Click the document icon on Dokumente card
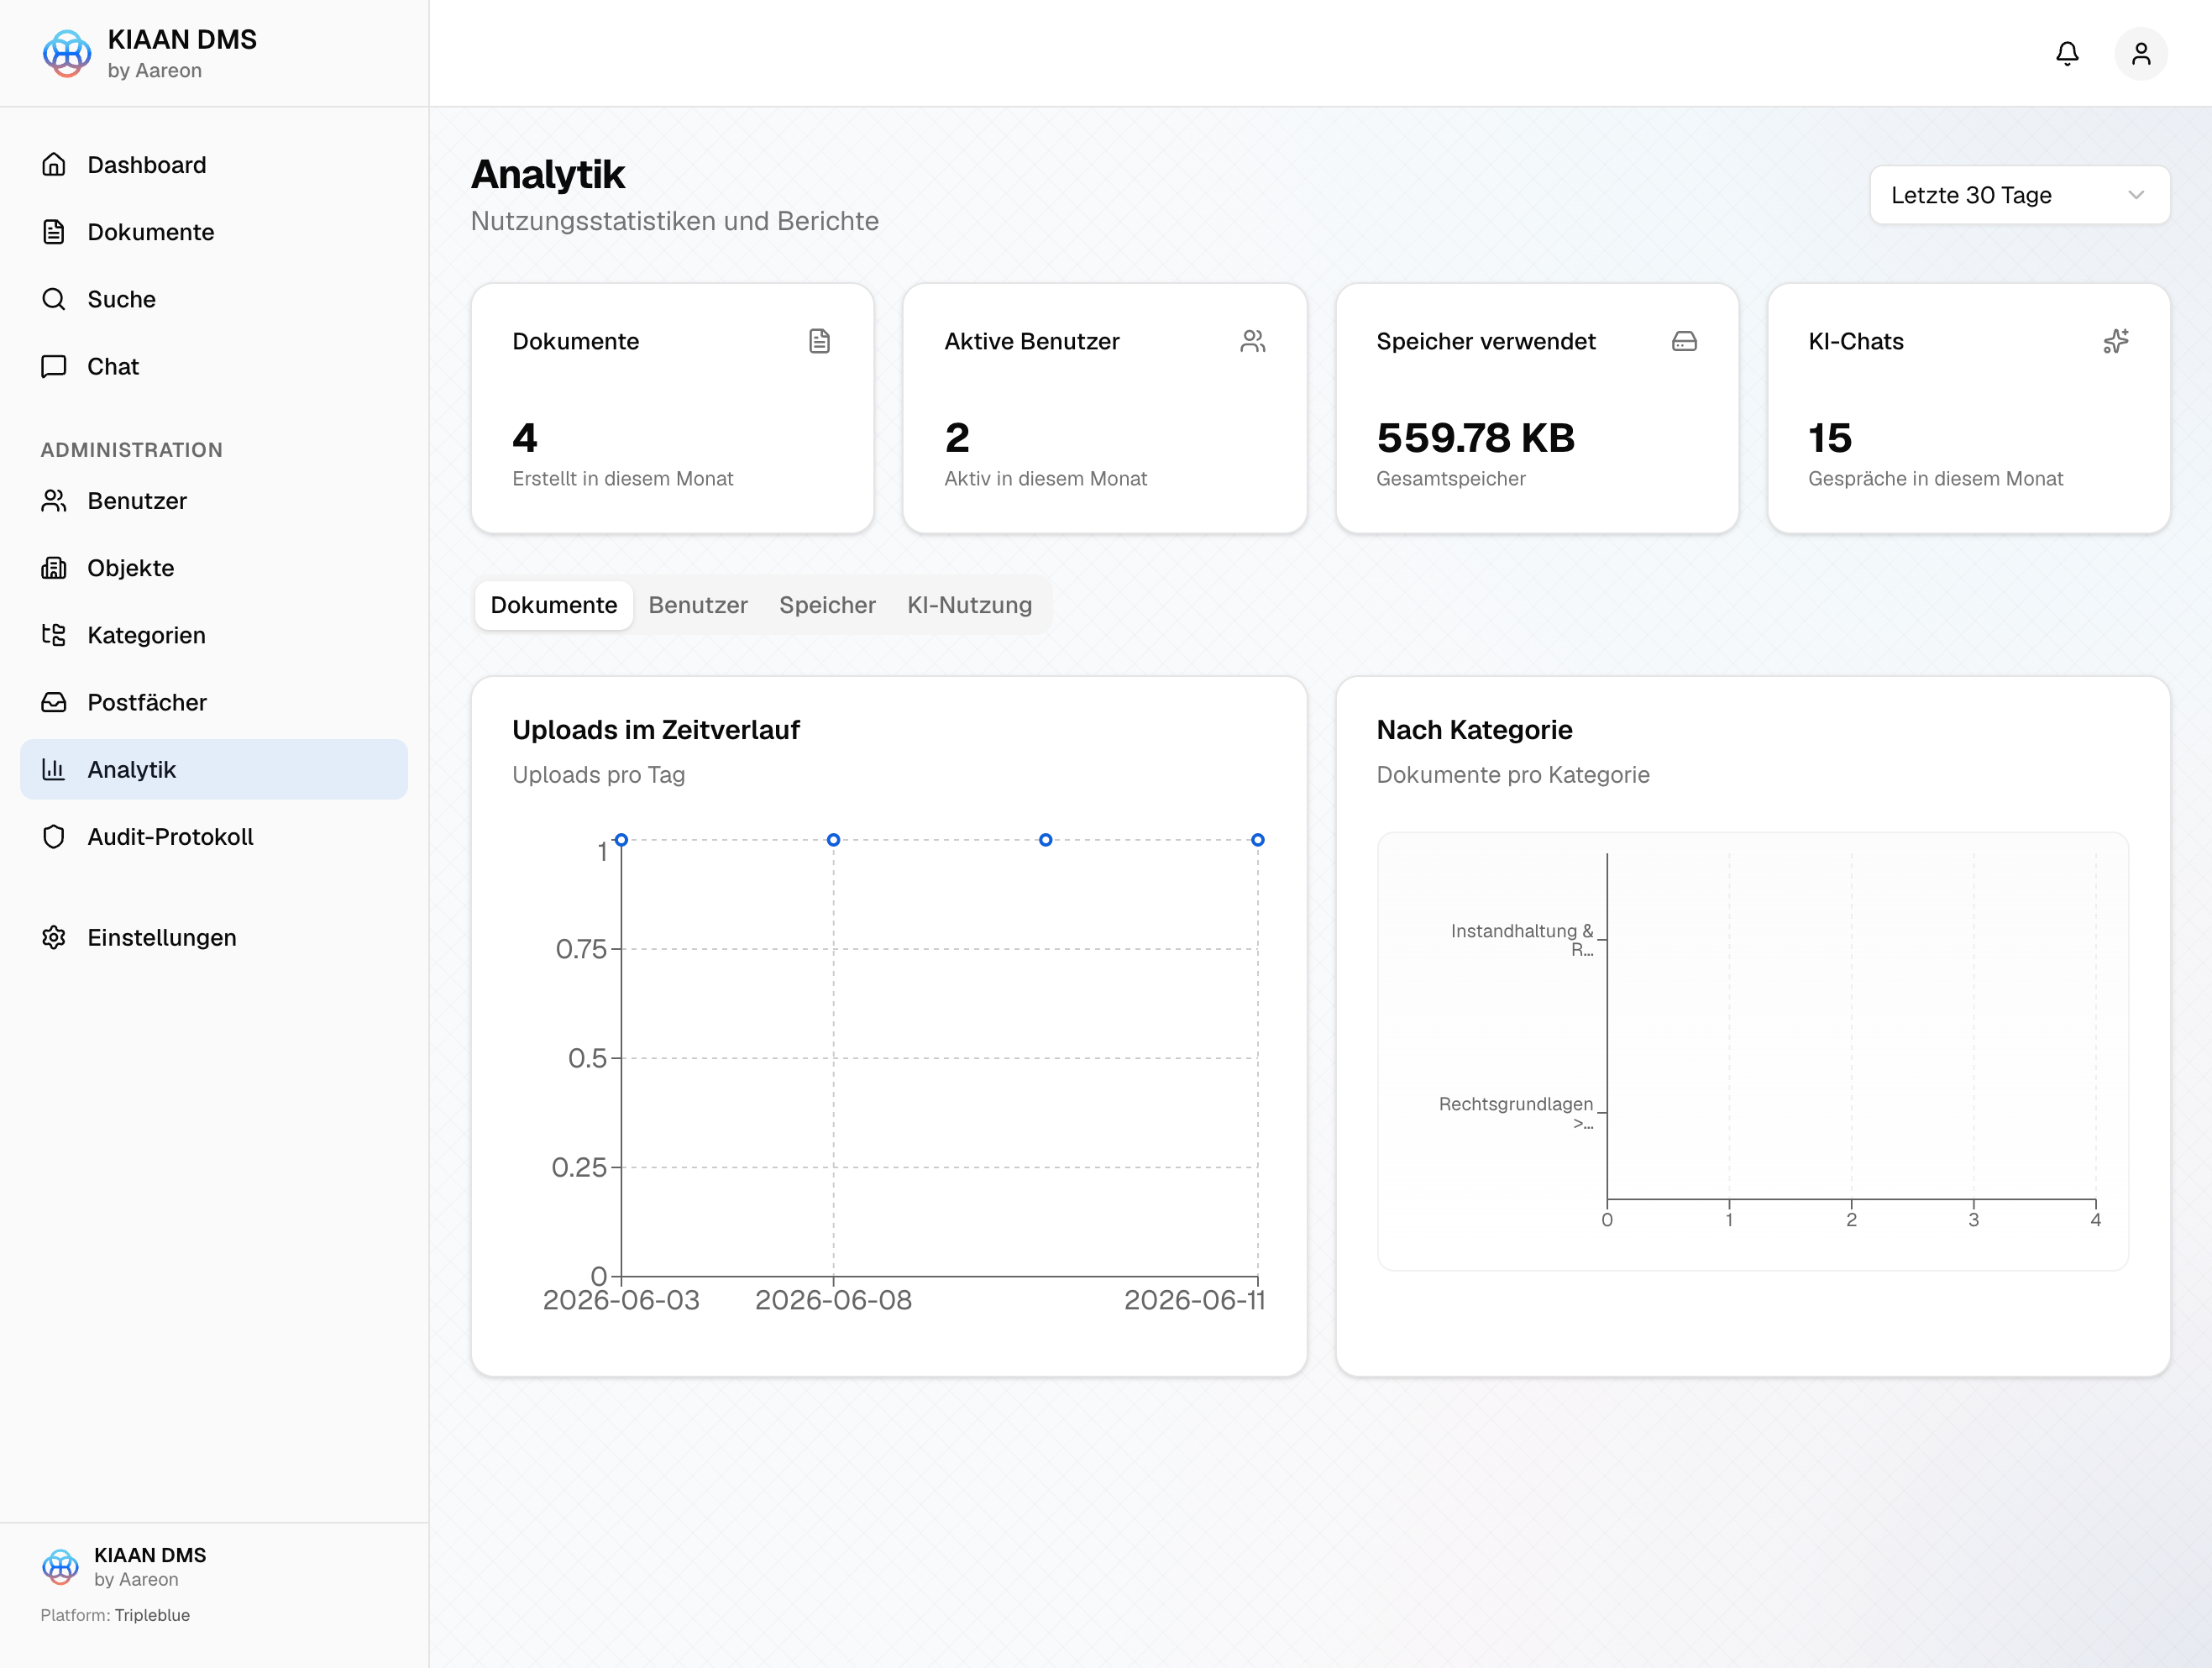The image size is (2212, 1668). click(x=820, y=342)
